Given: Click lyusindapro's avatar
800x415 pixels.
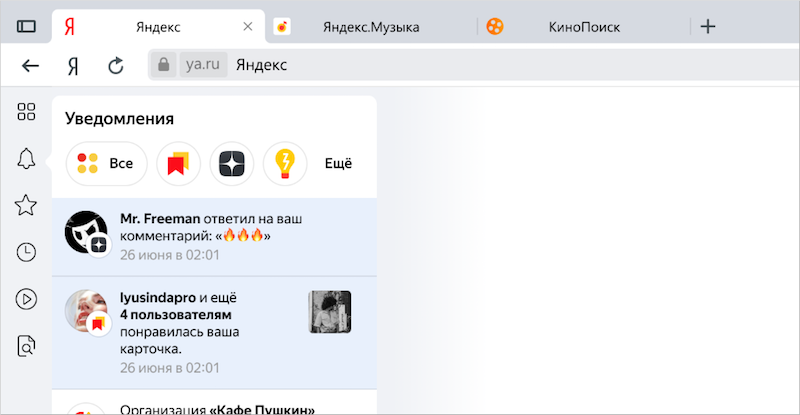Looking at the screenshot, I should coord(86,311).
